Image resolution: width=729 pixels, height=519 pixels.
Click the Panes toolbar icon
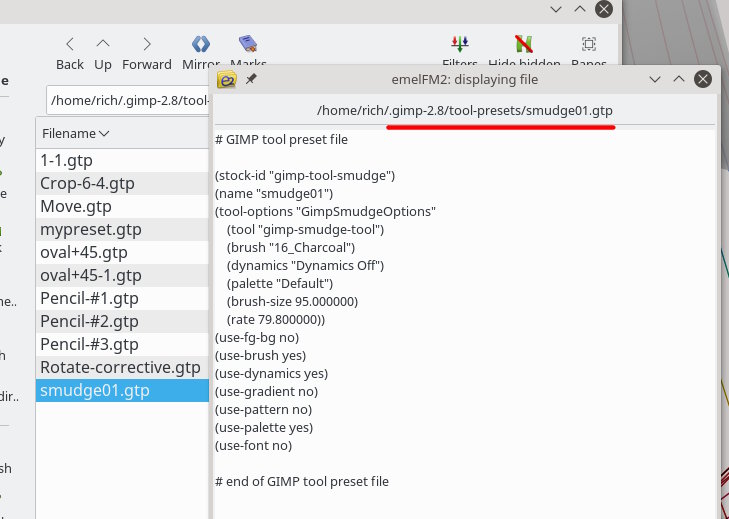point(589,44)
